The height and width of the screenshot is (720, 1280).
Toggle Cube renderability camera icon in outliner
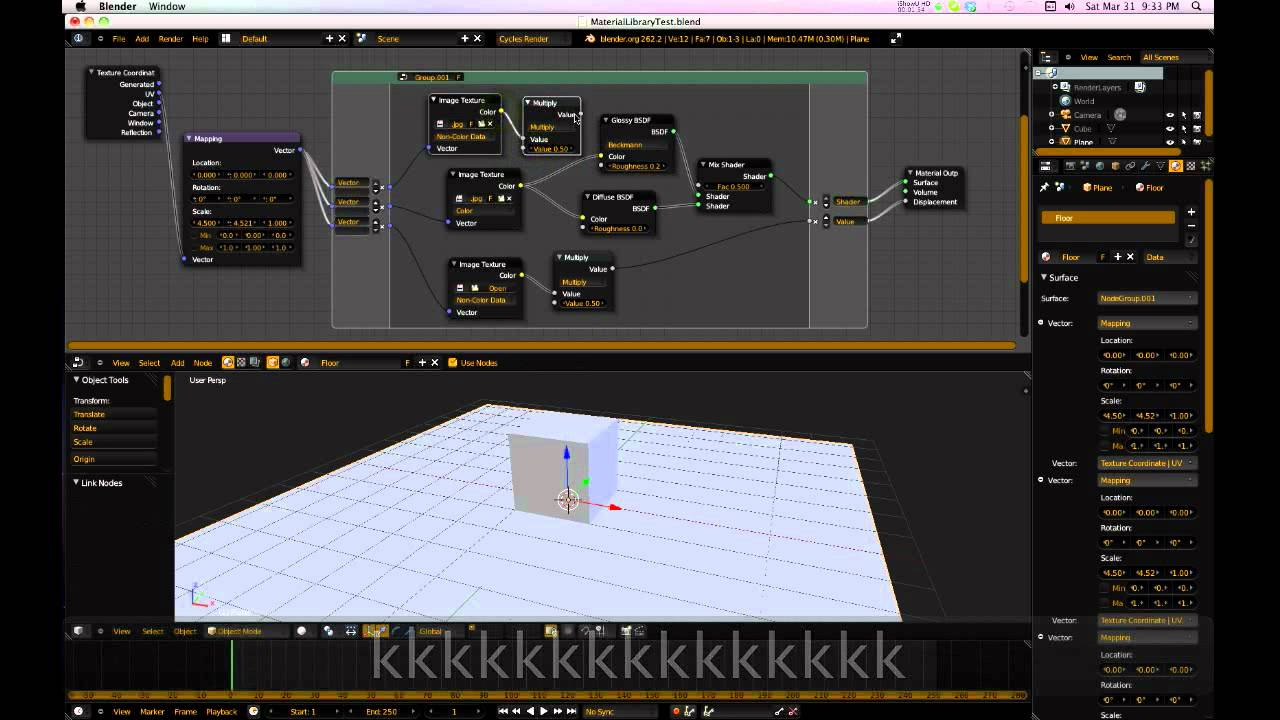(1197, 128)
